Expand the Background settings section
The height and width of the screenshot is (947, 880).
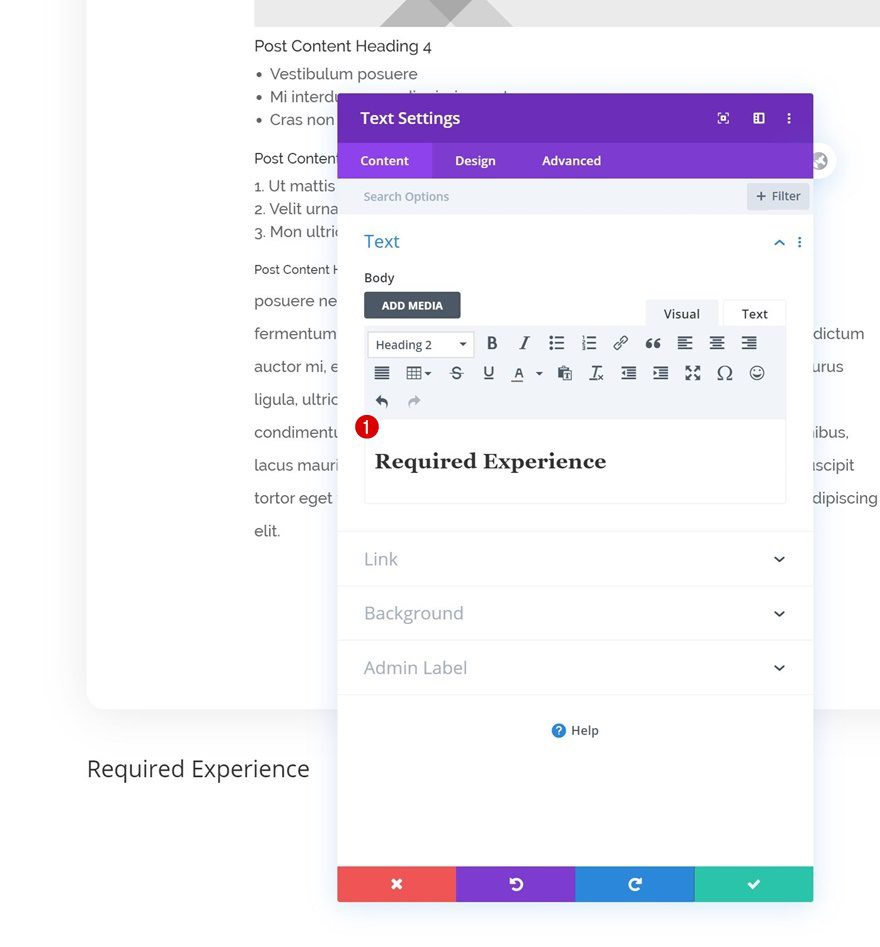tap(575, 613)
